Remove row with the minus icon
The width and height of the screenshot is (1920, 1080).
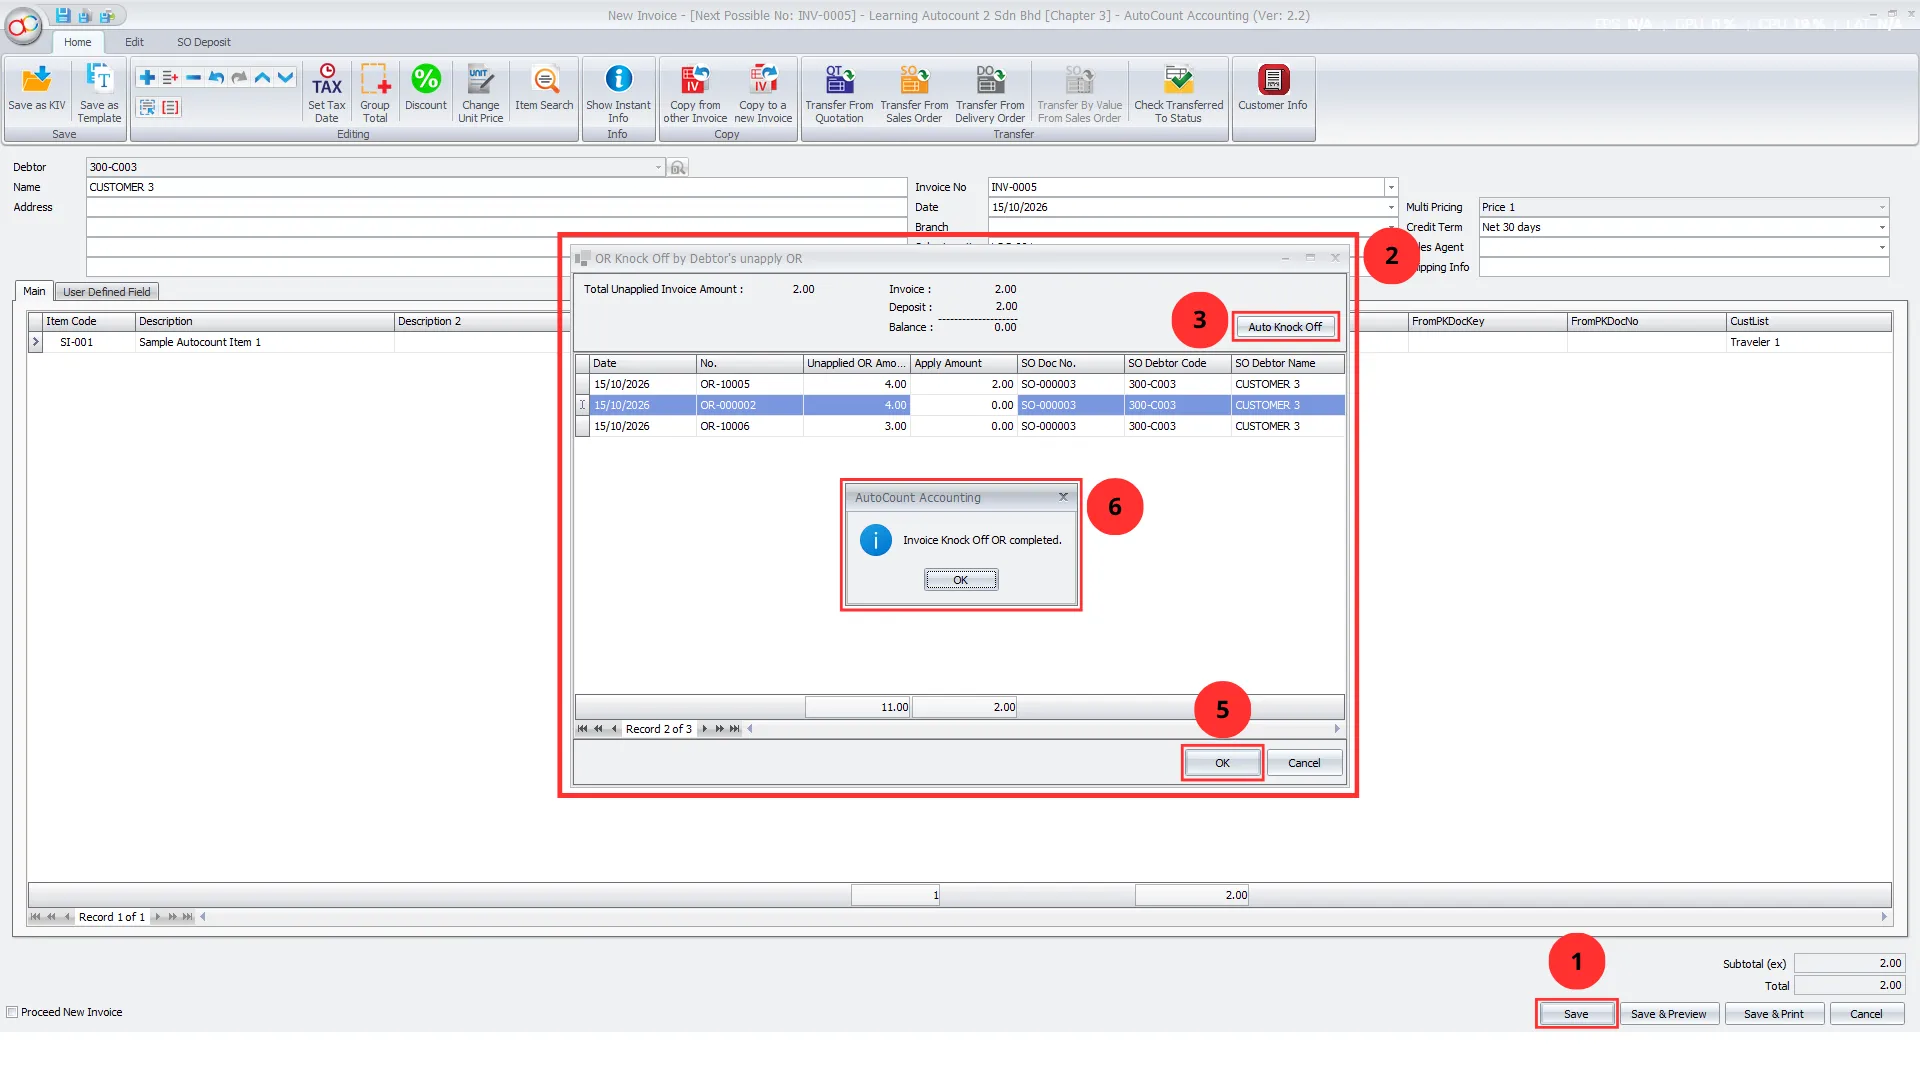tap(193, 77)
